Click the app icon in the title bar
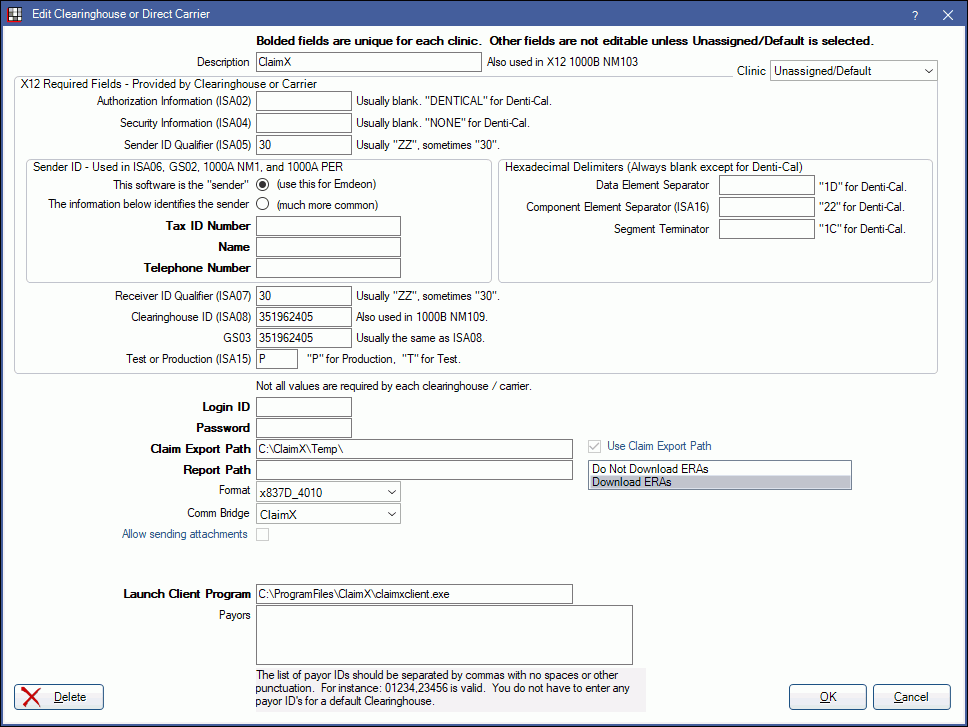968x727 pixels. click(14, 14)
